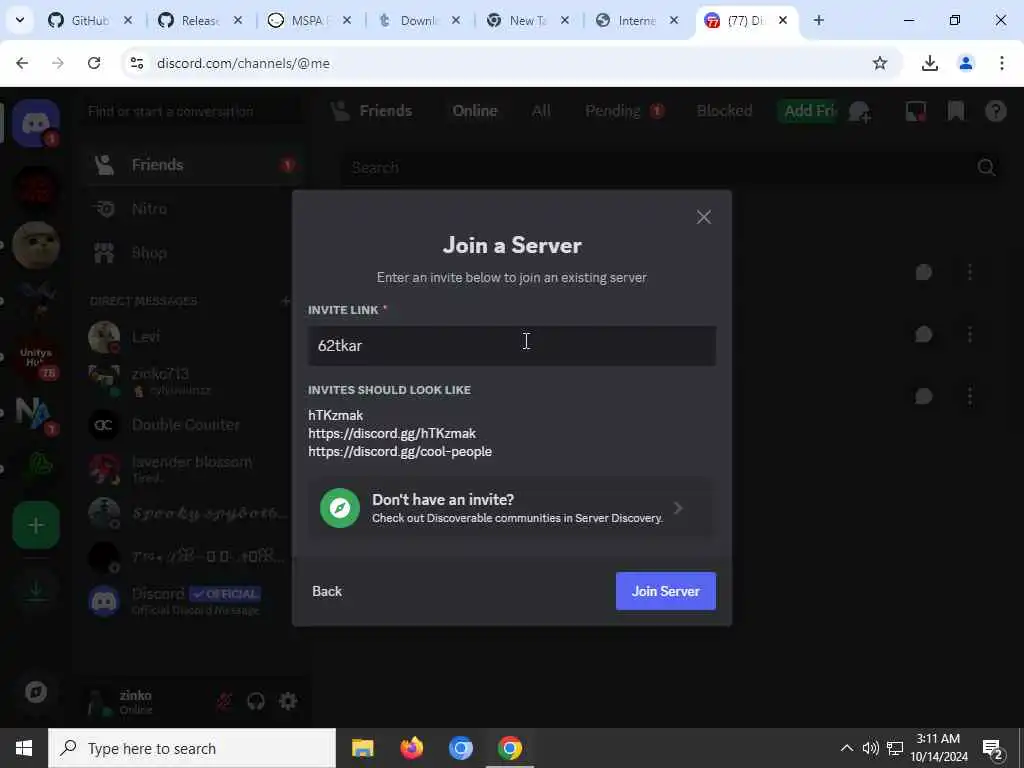Switch to the All friends tab
Screen dimensions: 1024x768
tap(541, 111)
